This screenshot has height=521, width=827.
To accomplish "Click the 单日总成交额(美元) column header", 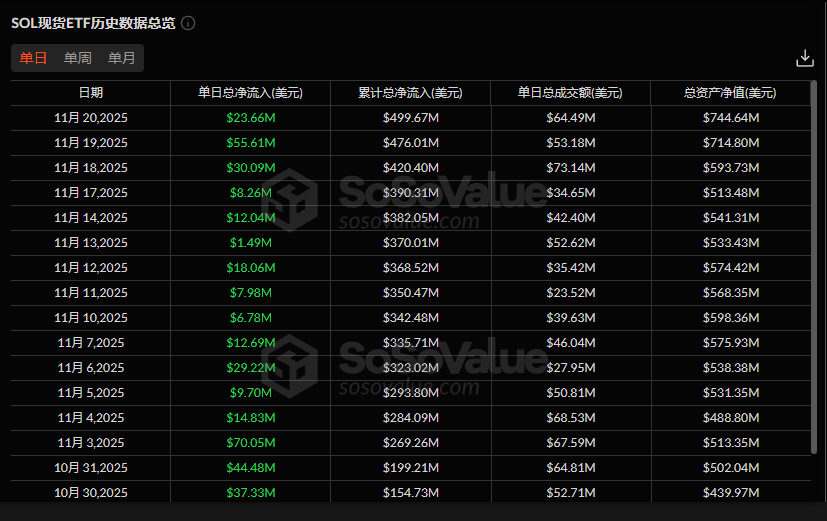I will [570, 93].
